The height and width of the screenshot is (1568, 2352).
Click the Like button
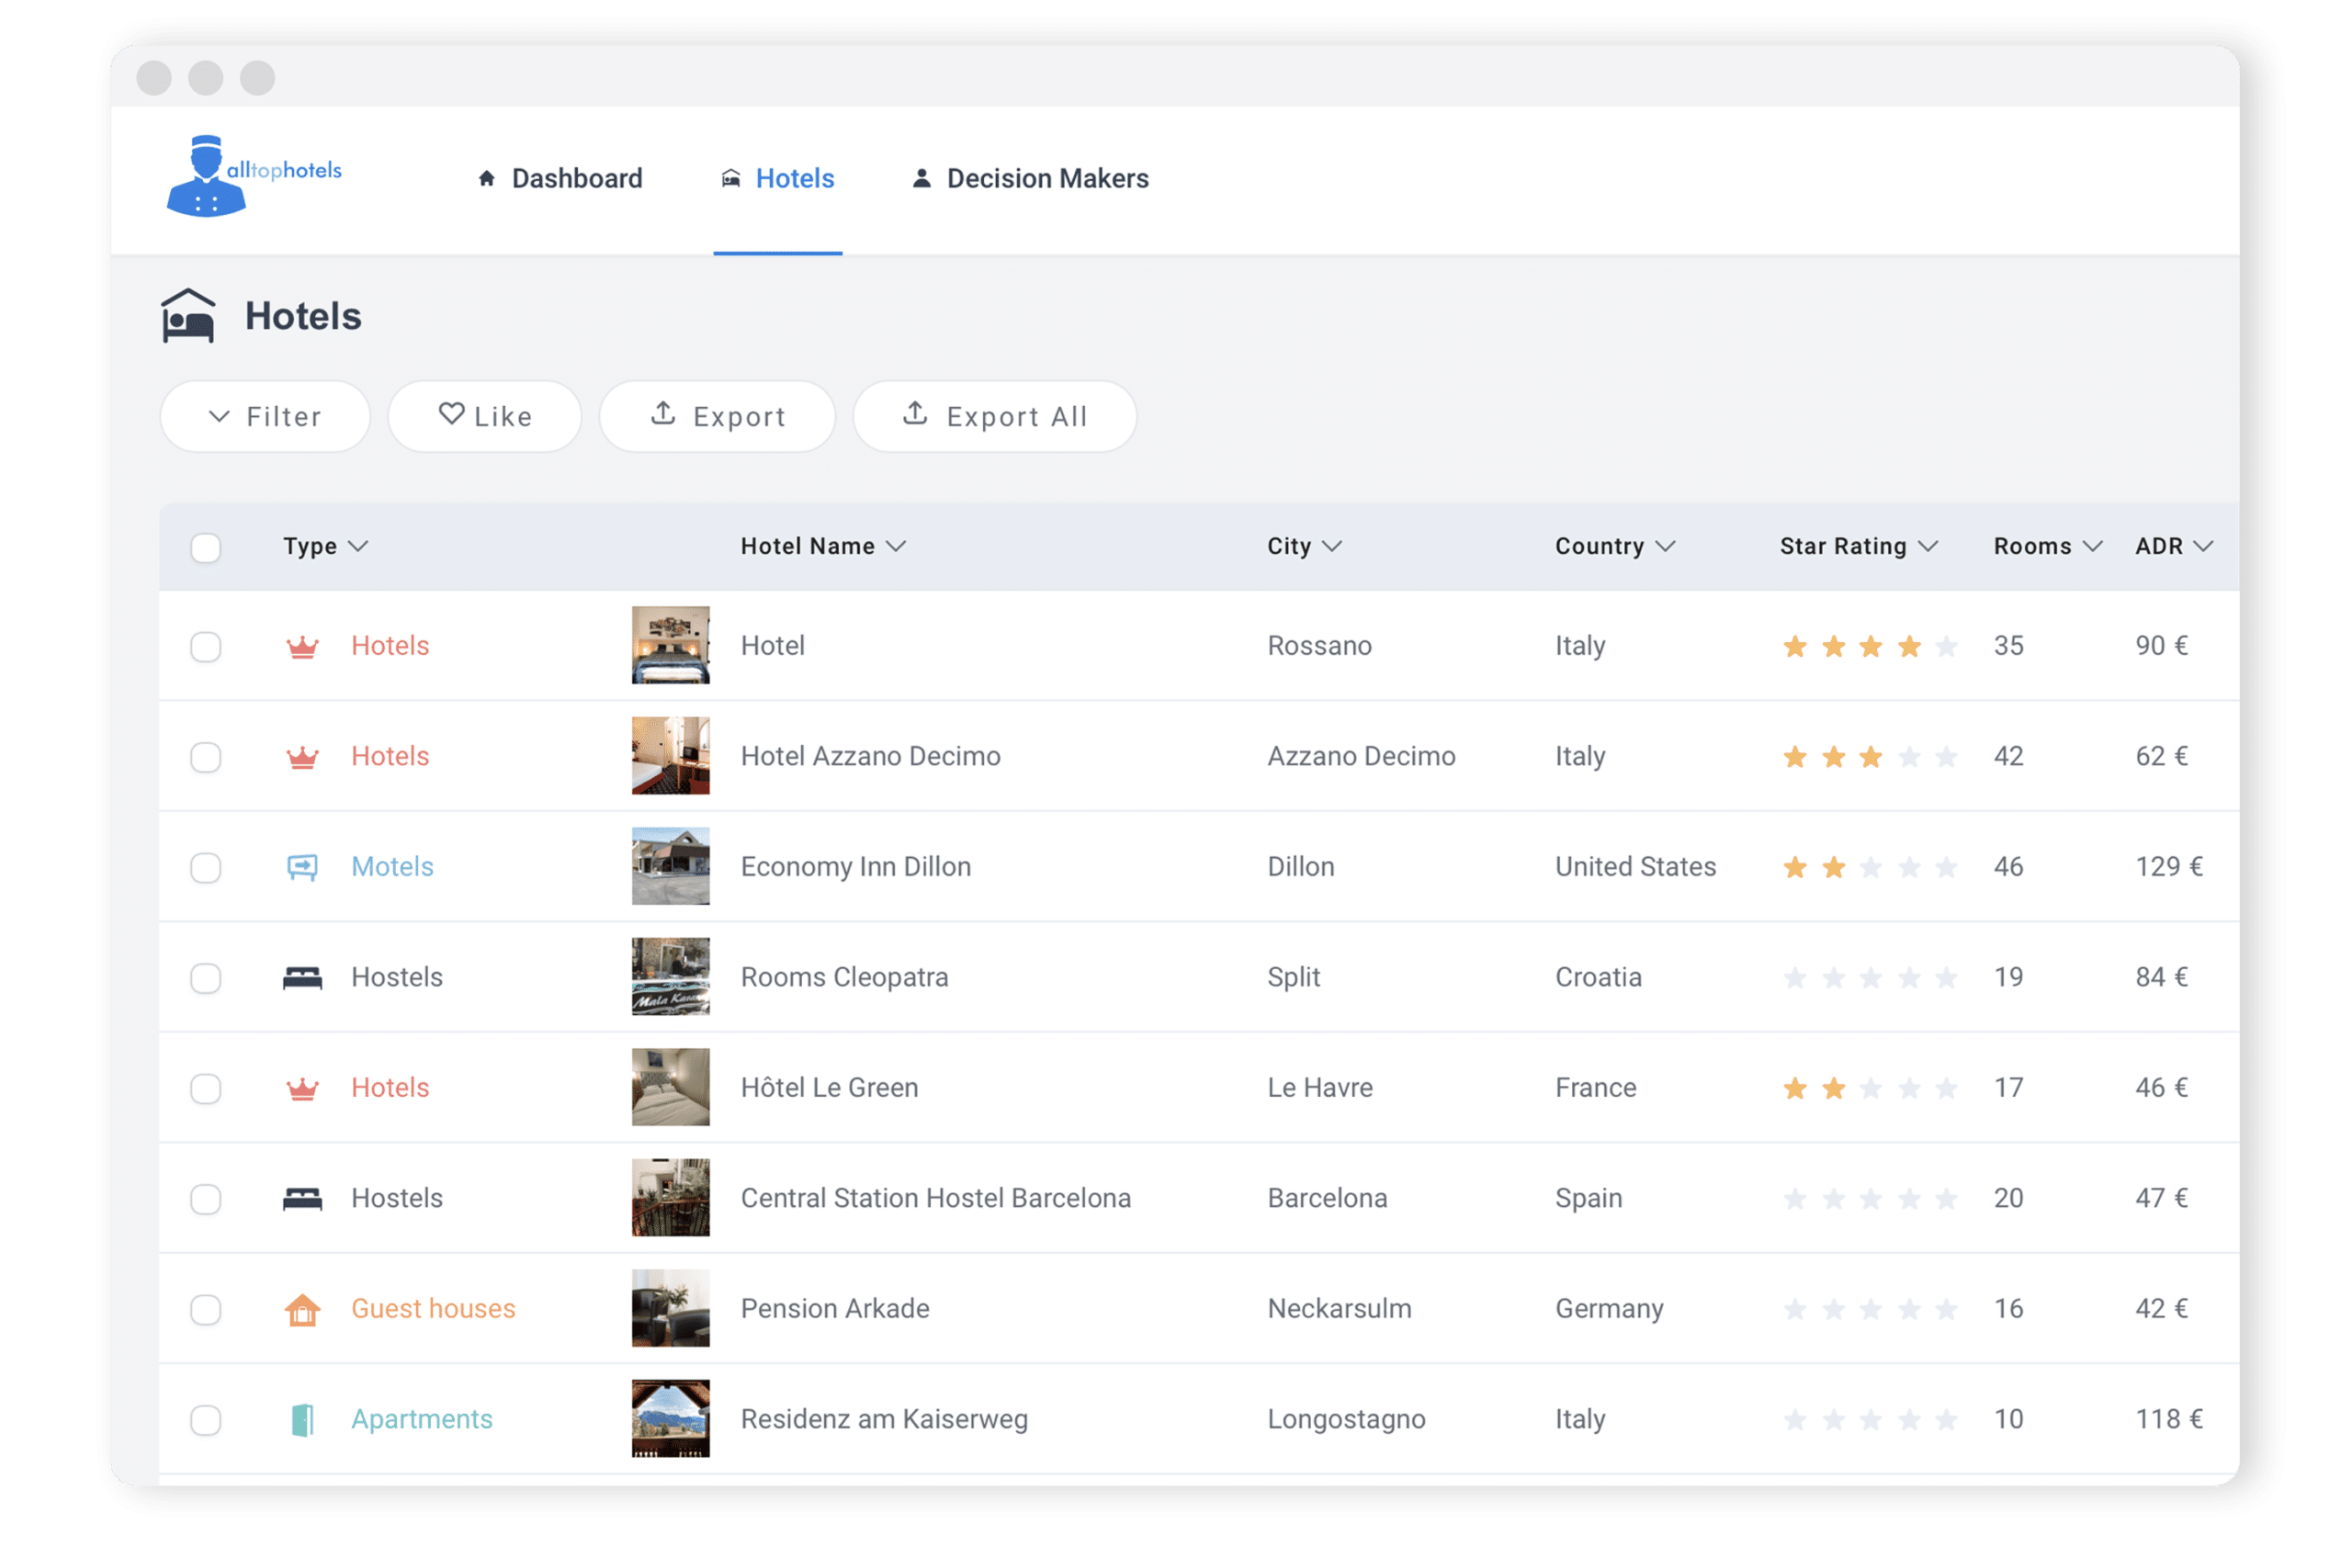485,416
